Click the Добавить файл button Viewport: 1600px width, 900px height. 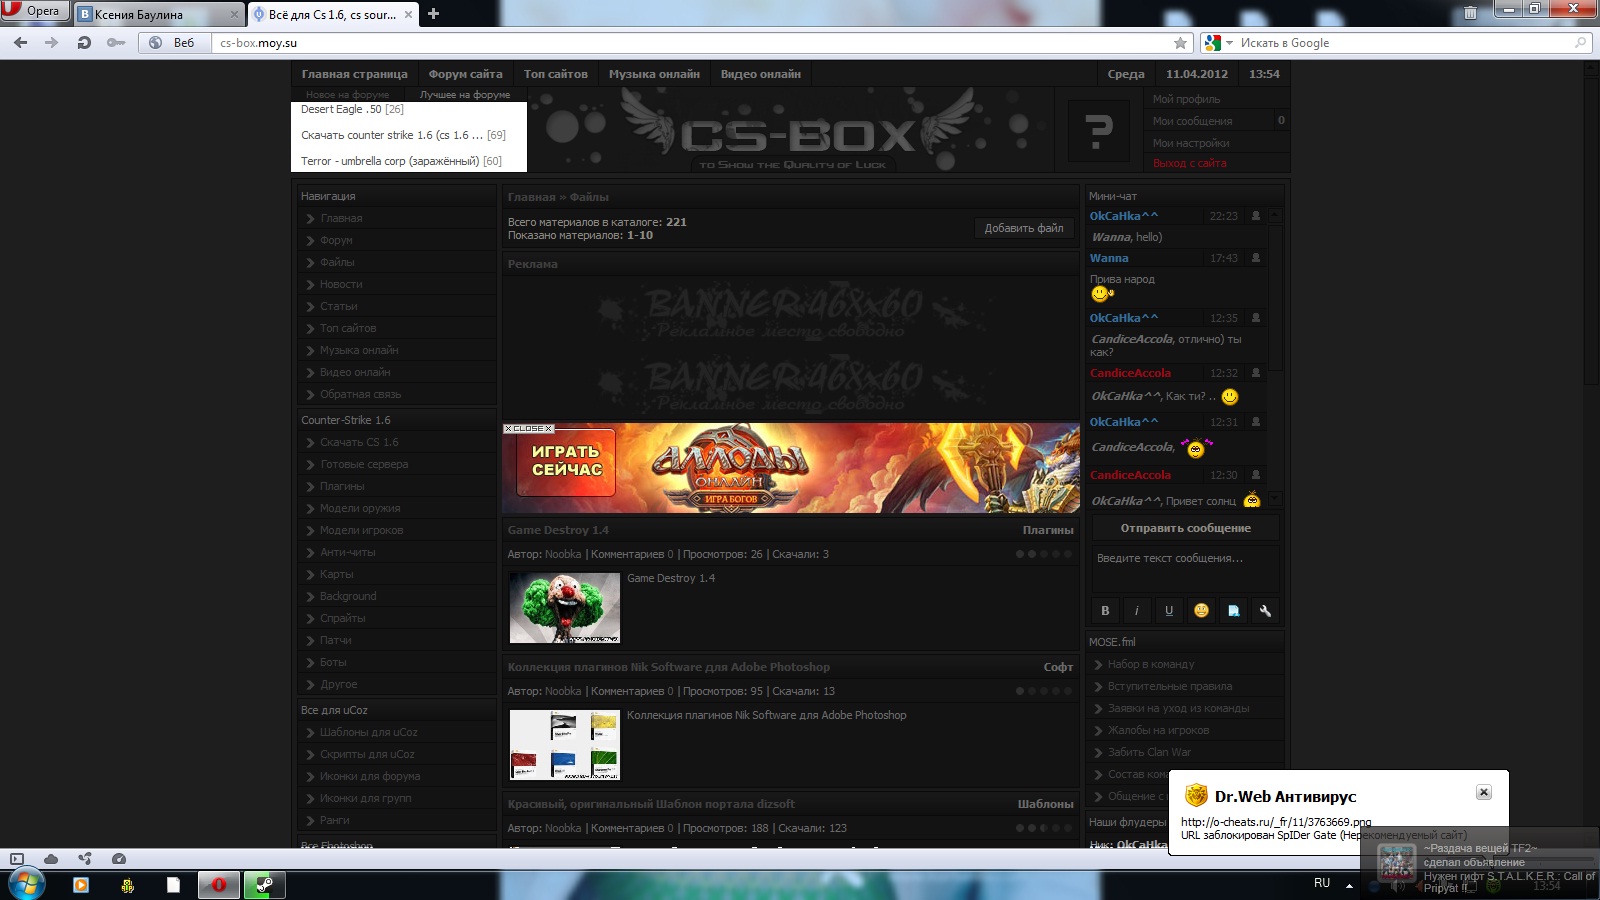click(1024, 228)
